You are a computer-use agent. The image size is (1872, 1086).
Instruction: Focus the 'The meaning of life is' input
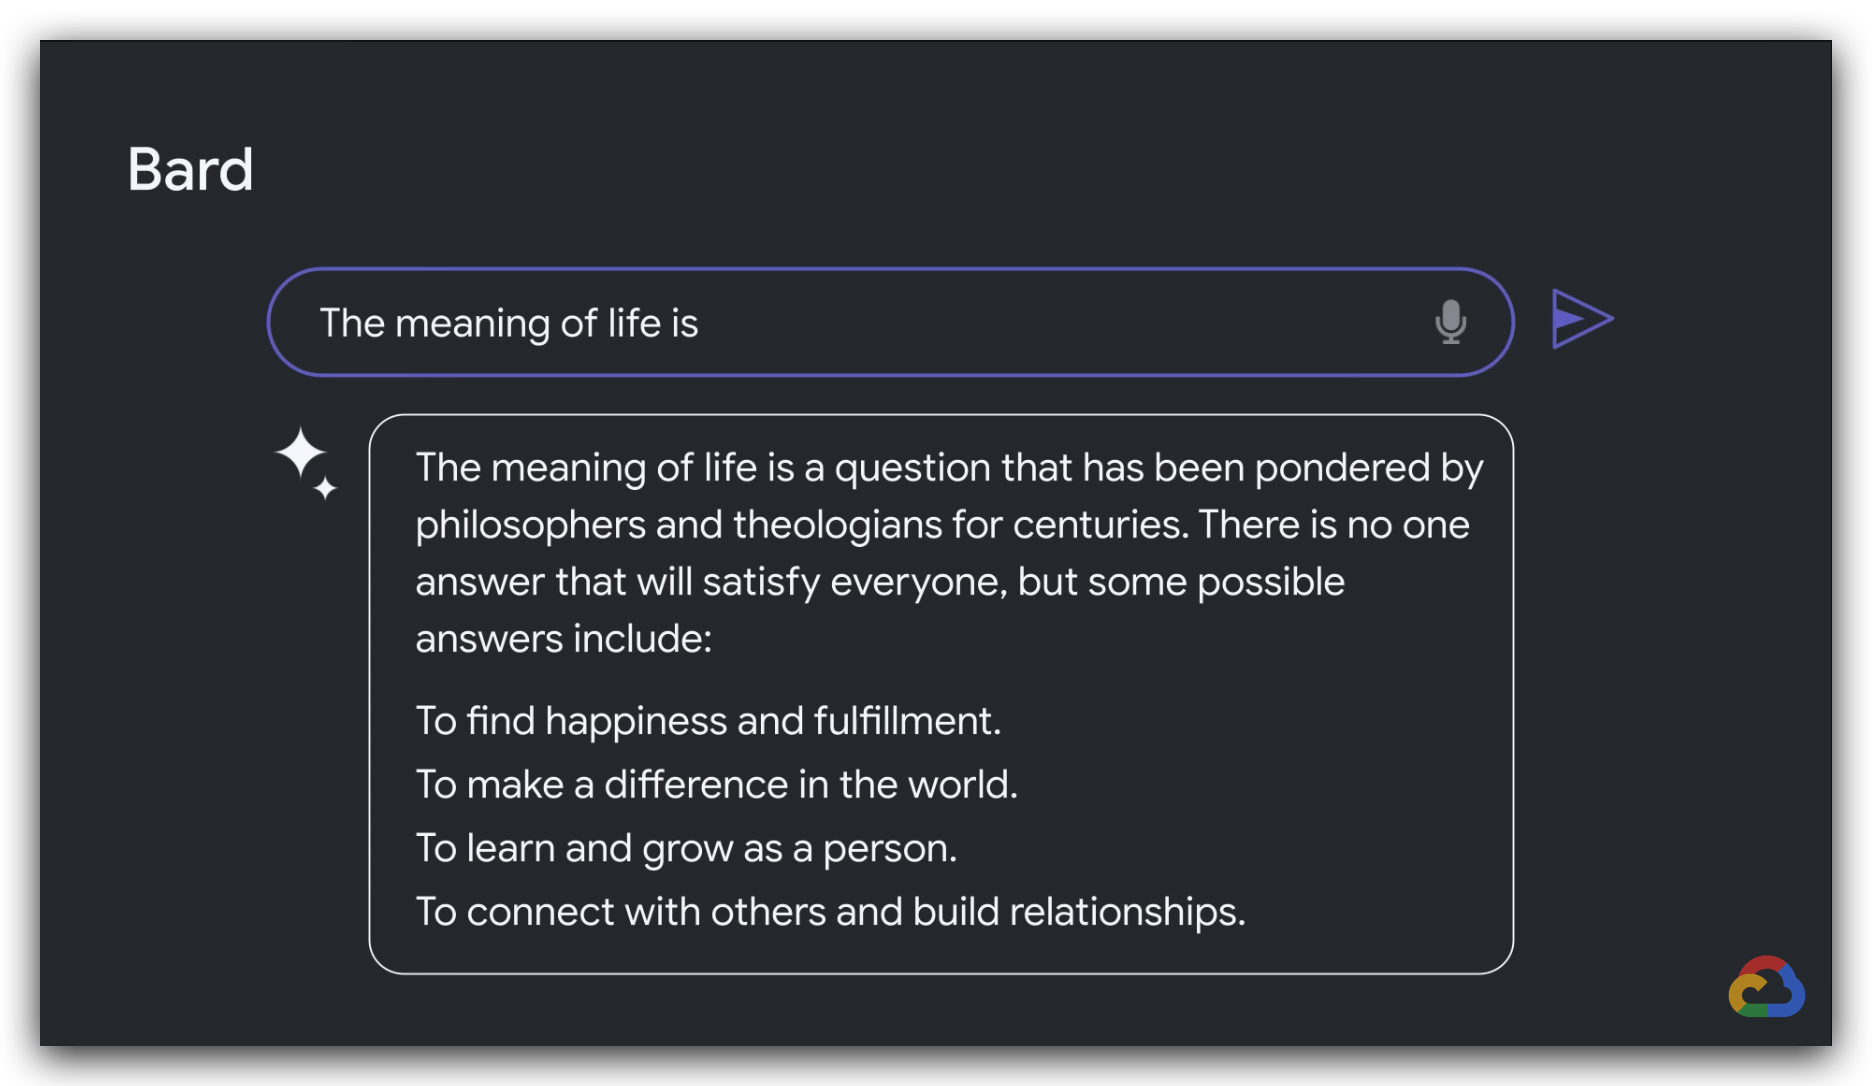point(890,322)
